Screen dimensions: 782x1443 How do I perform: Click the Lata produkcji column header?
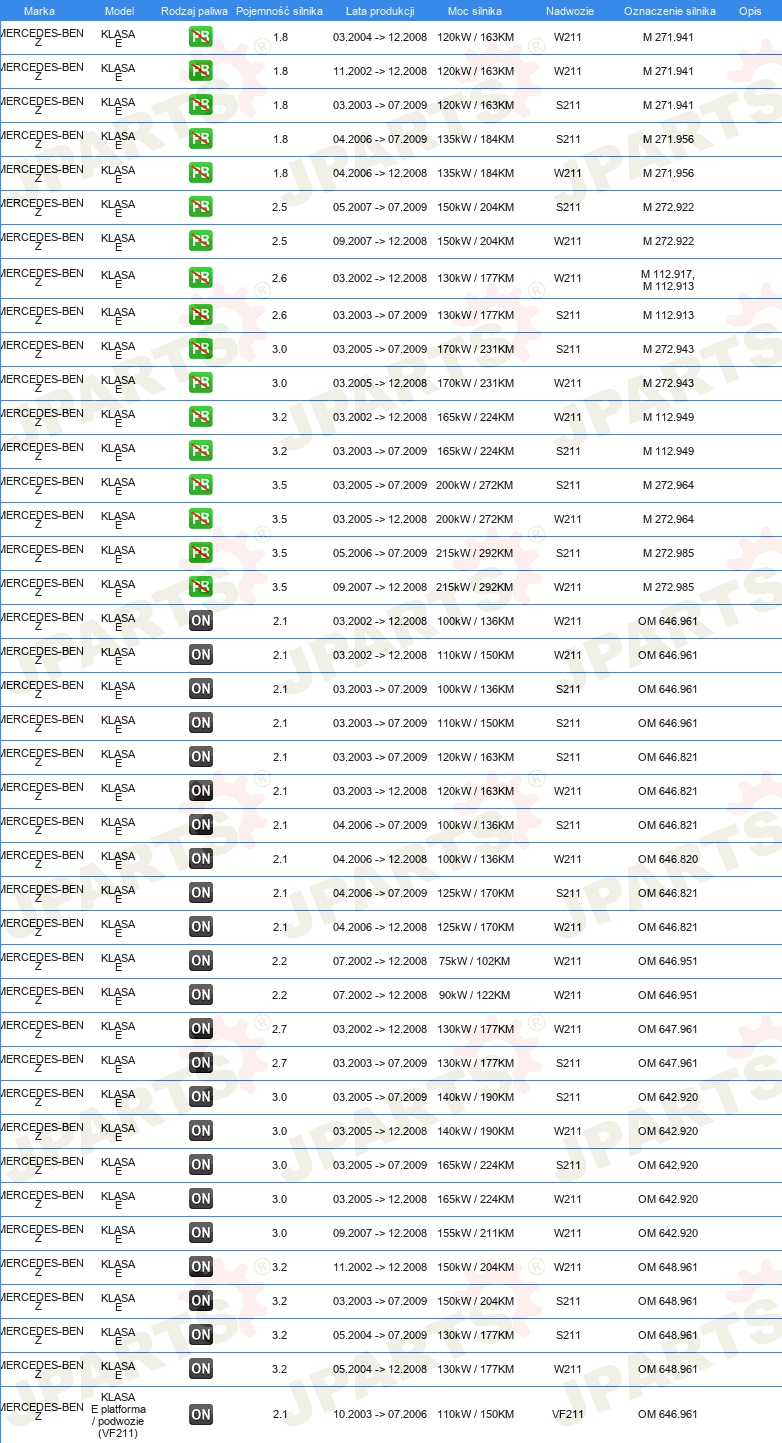click(380, 11)
